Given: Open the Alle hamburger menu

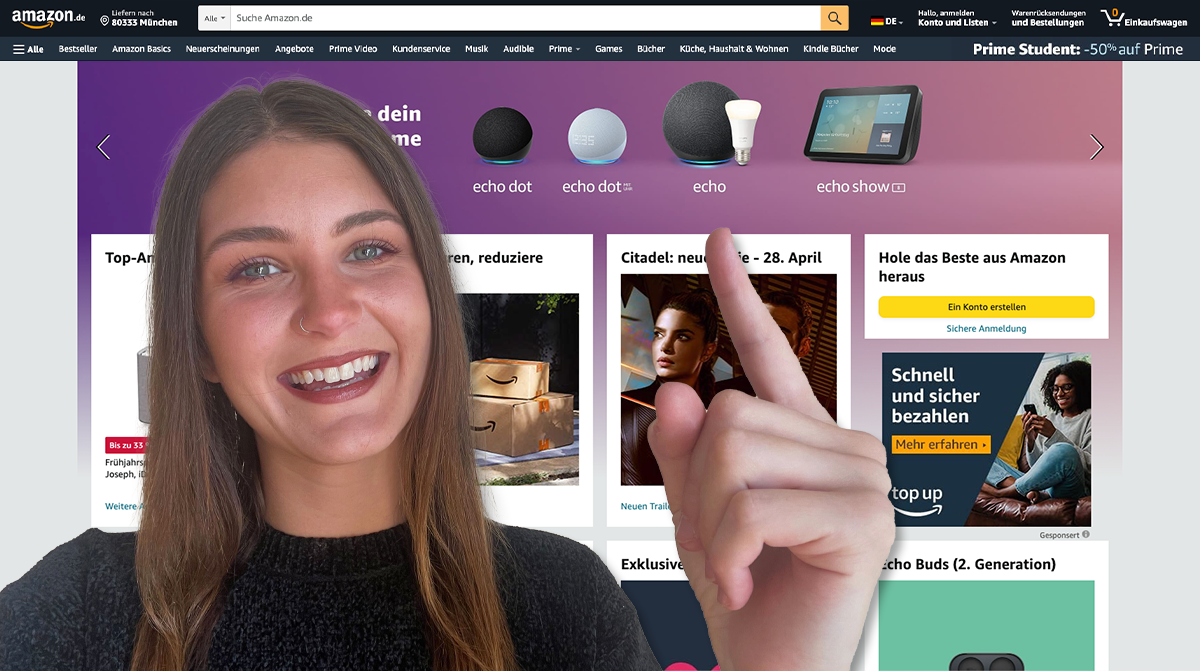Looking at the screenshot, I should click(28, 49).
